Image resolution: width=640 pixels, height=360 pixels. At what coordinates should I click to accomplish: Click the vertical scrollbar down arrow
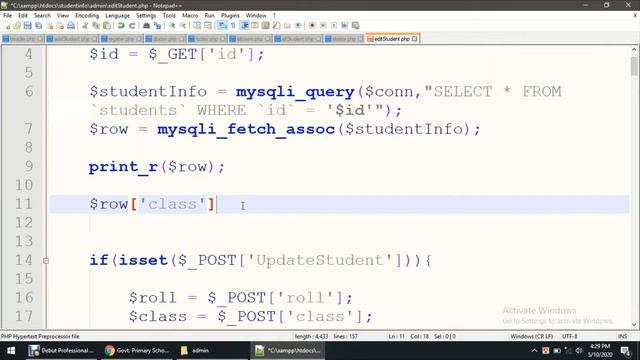(634, 325)
